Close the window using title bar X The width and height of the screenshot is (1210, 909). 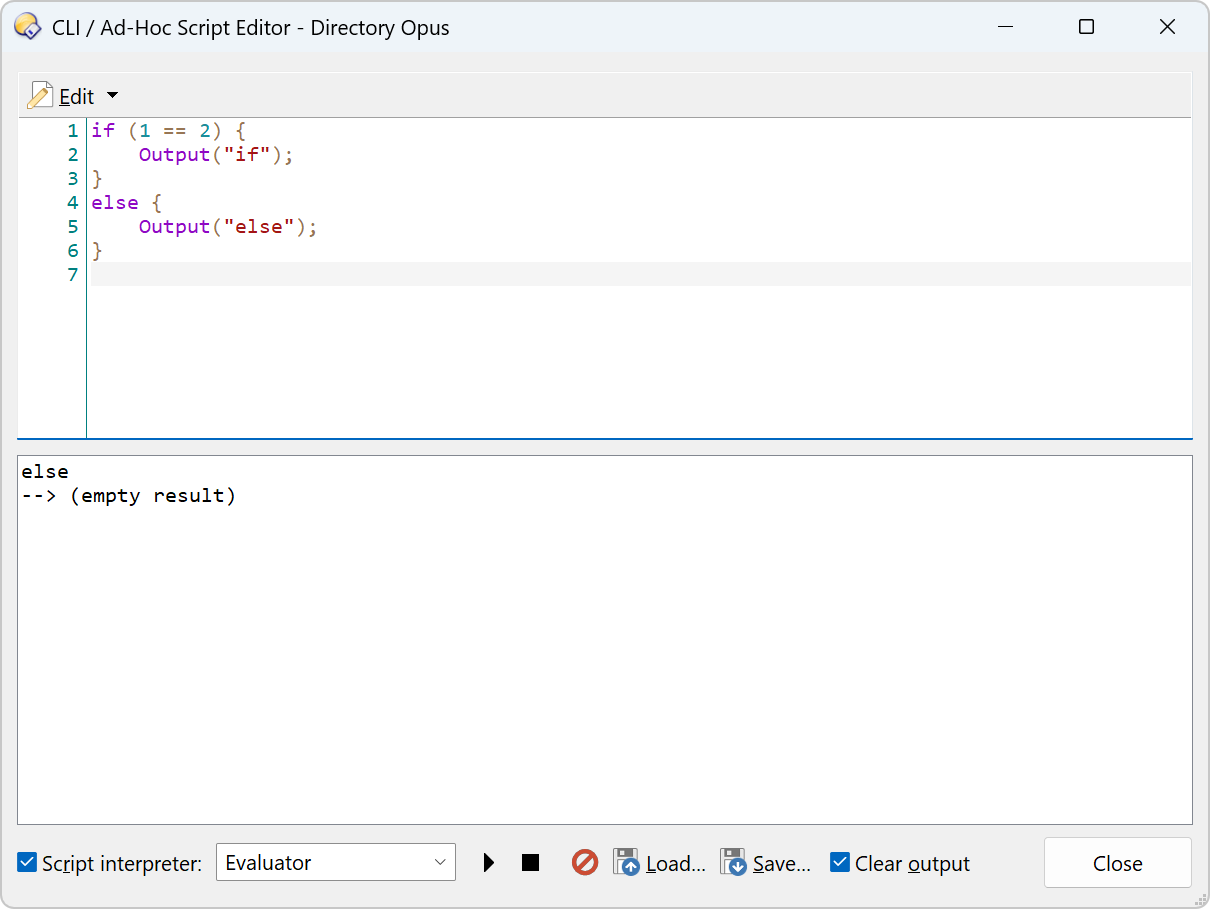(x=1167, y=27)
